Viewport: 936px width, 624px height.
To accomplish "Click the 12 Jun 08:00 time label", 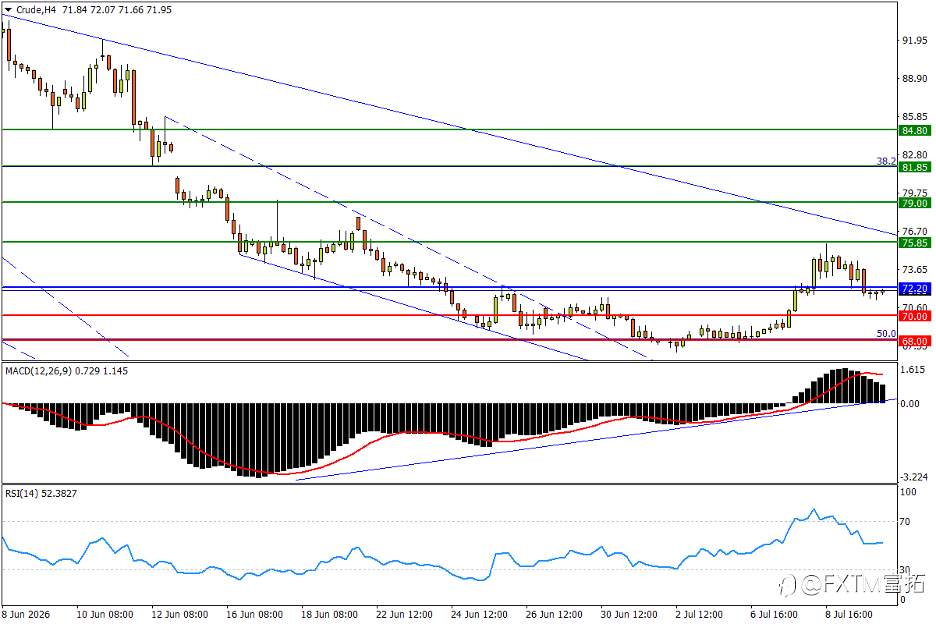I will click(x=180, y=614).
